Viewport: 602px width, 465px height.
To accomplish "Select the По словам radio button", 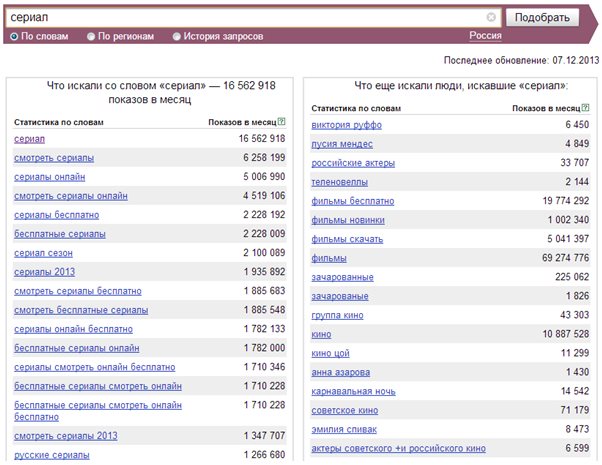I will (14, 36).
